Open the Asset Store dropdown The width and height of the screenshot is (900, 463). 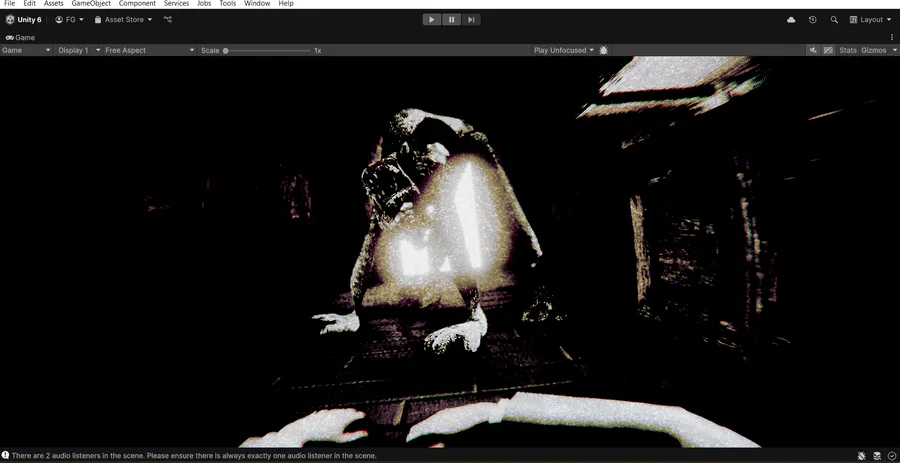coord(123,20)
